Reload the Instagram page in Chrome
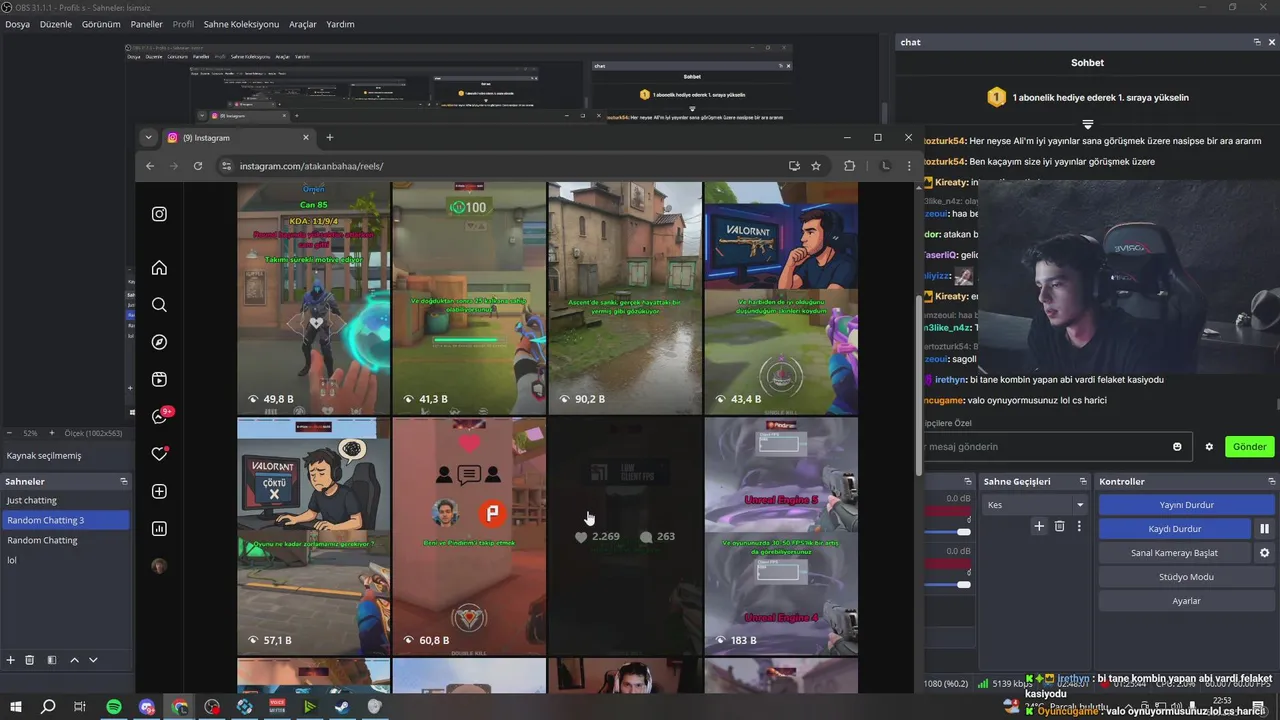Viewport: 1280px width, 720px height. coord(198,166)
